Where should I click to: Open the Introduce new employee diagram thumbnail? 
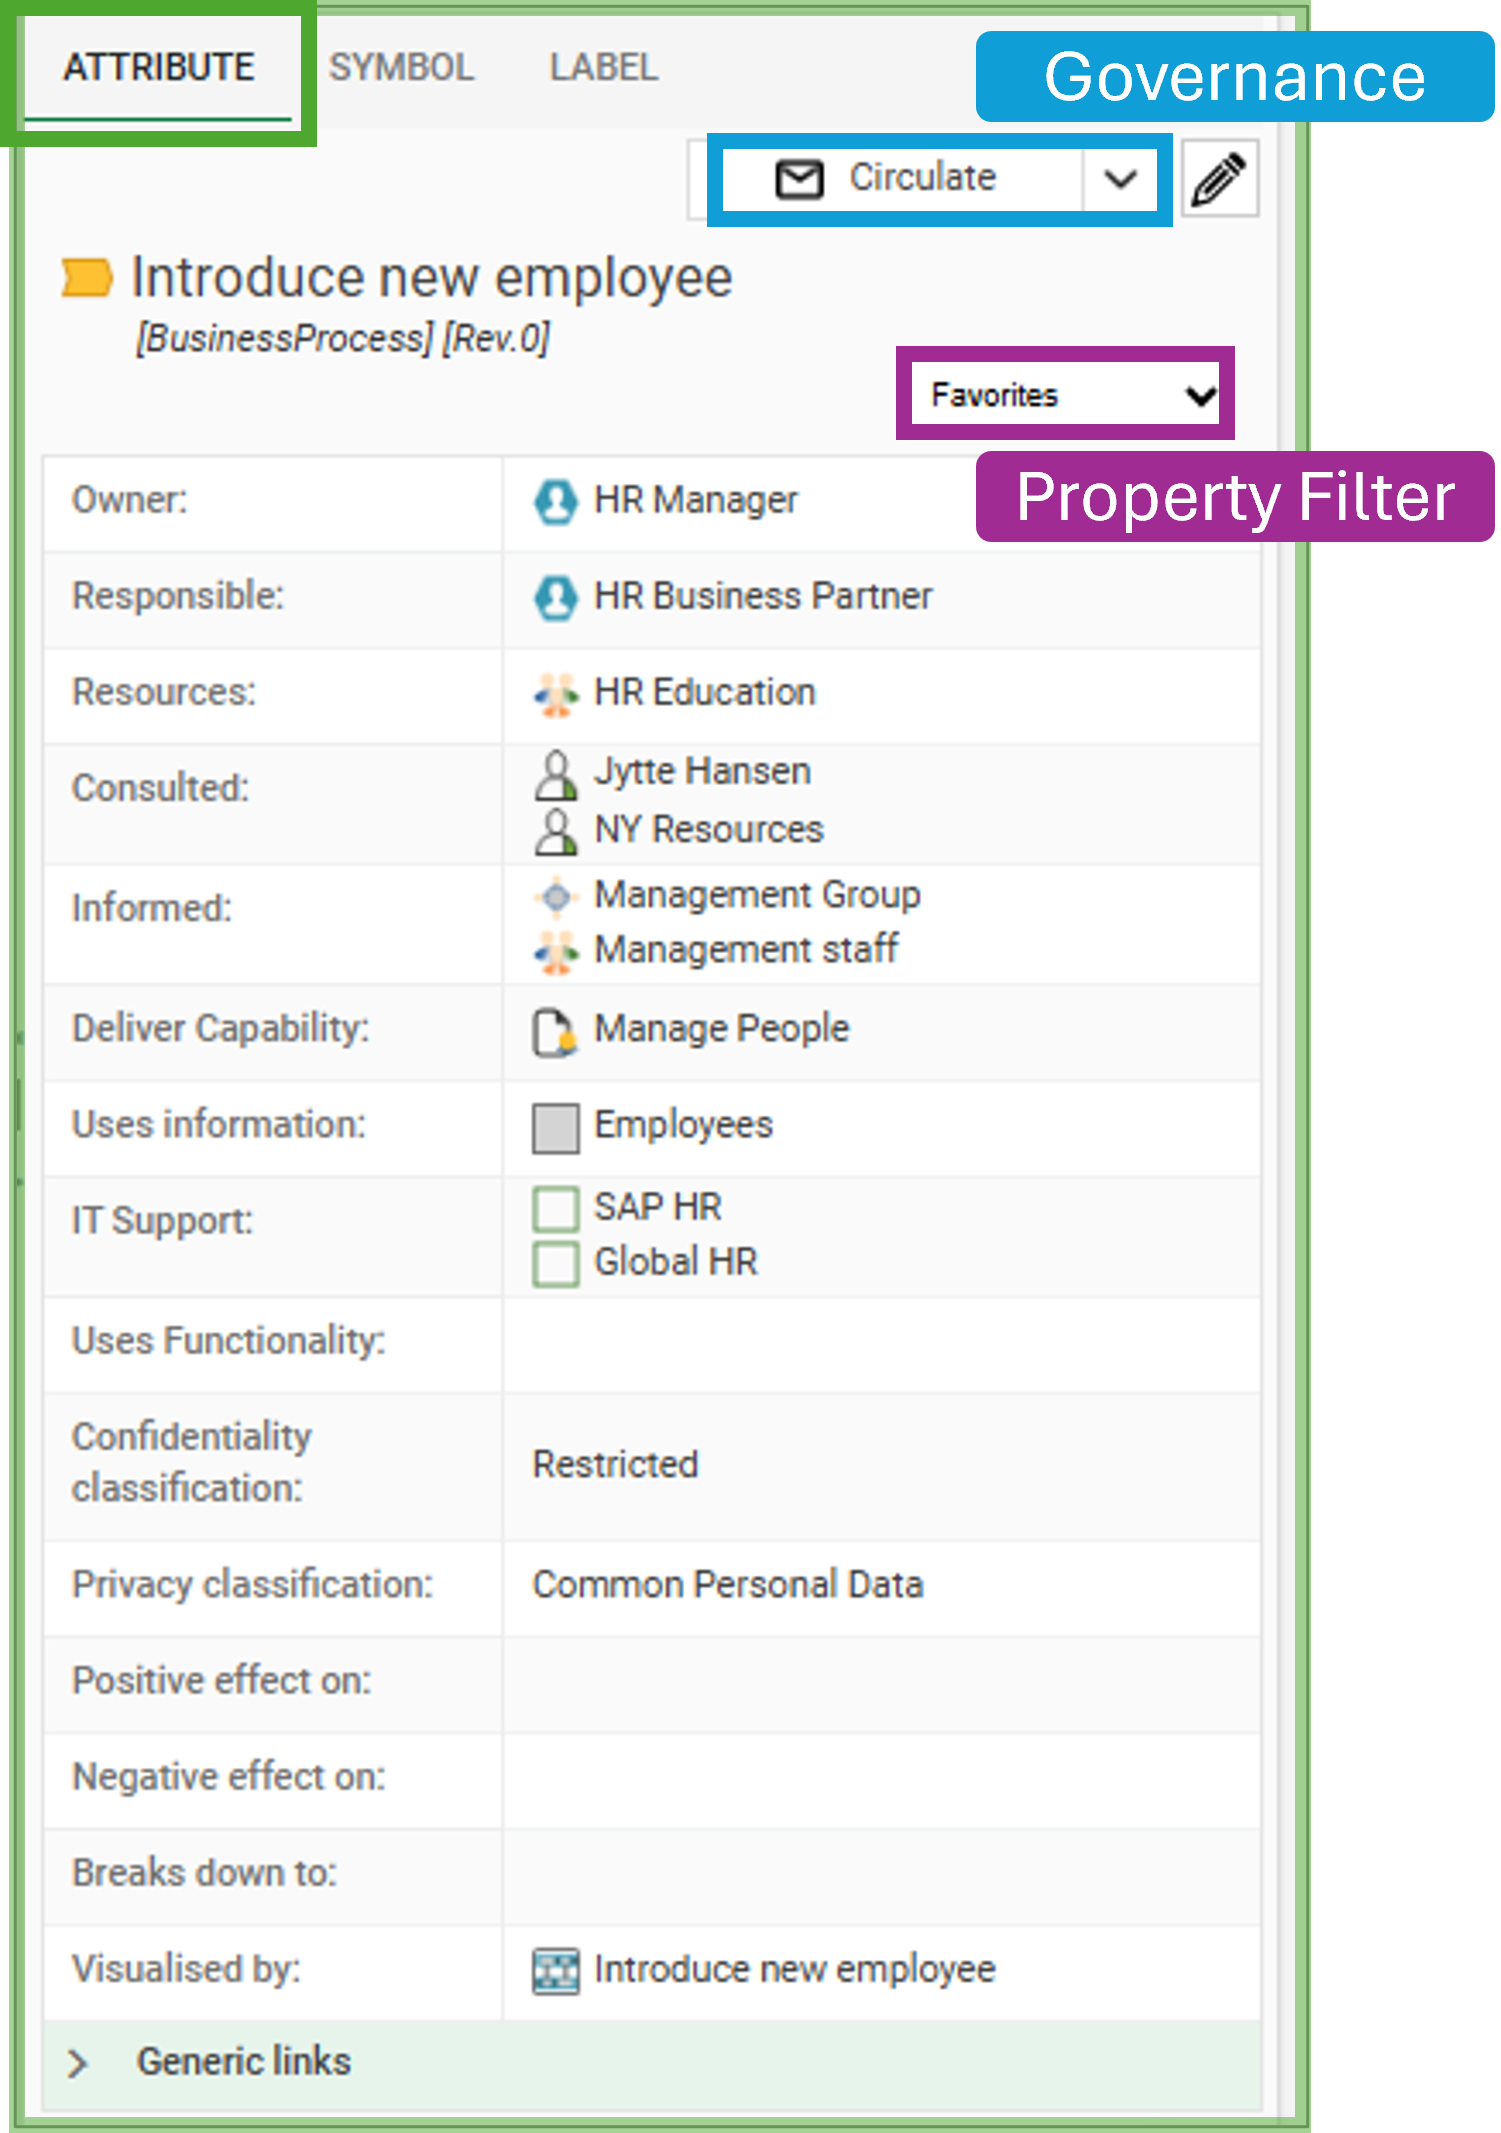tap(557, 1968)
